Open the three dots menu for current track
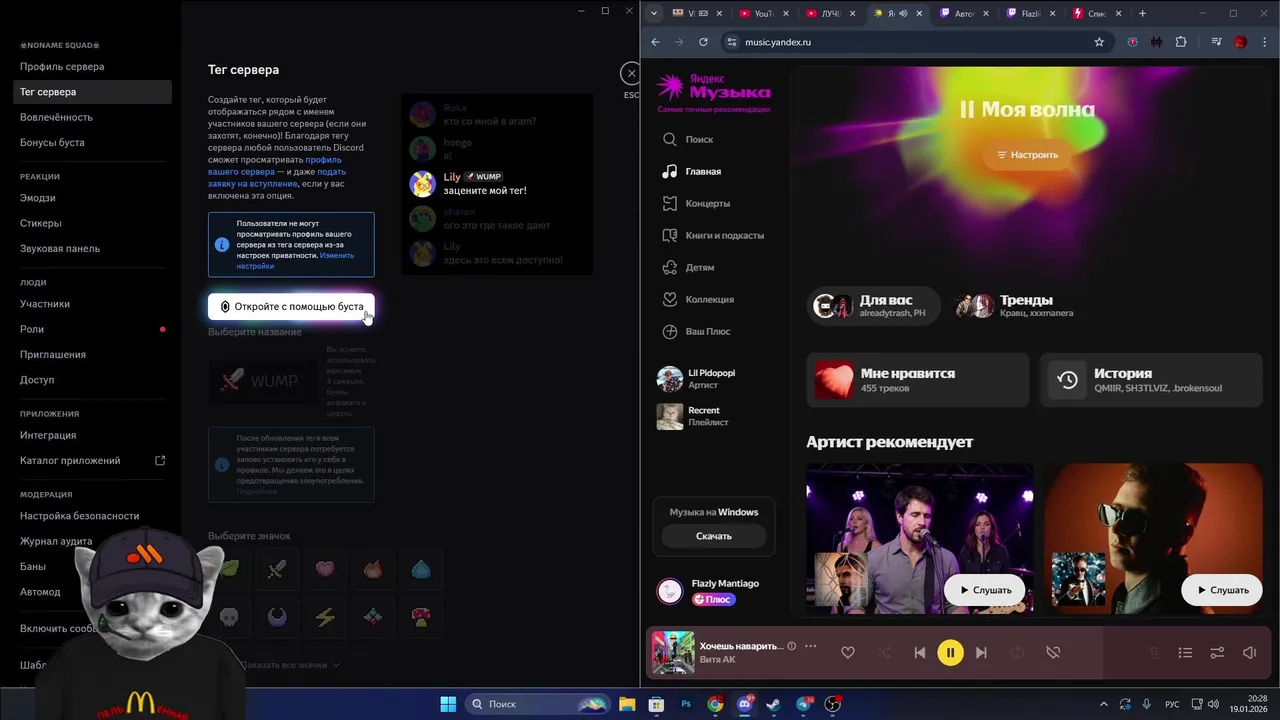This screenshot has width=1280, height=720. 811,646
